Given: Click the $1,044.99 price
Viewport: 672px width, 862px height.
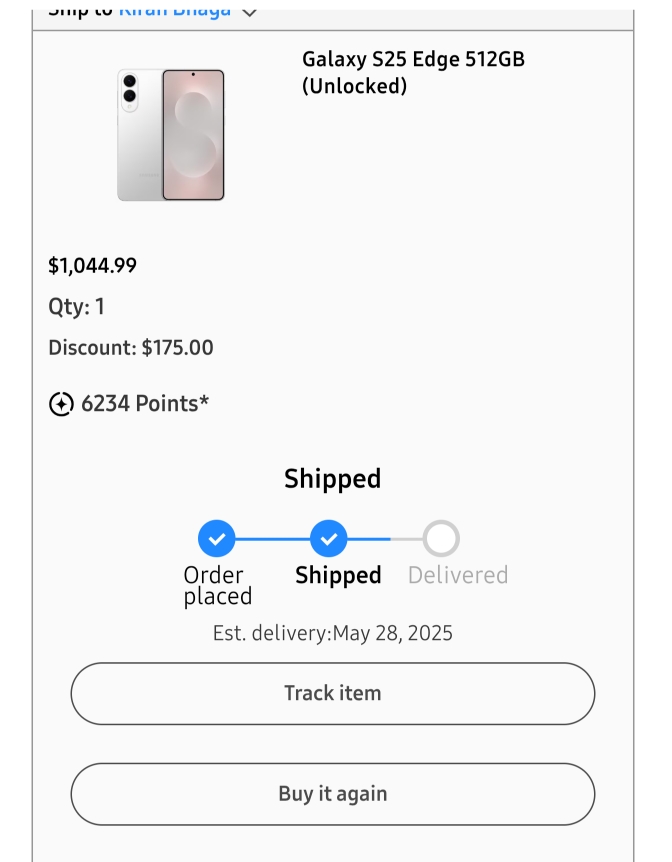Looking at the screenshot, I should tap(93, 266).
